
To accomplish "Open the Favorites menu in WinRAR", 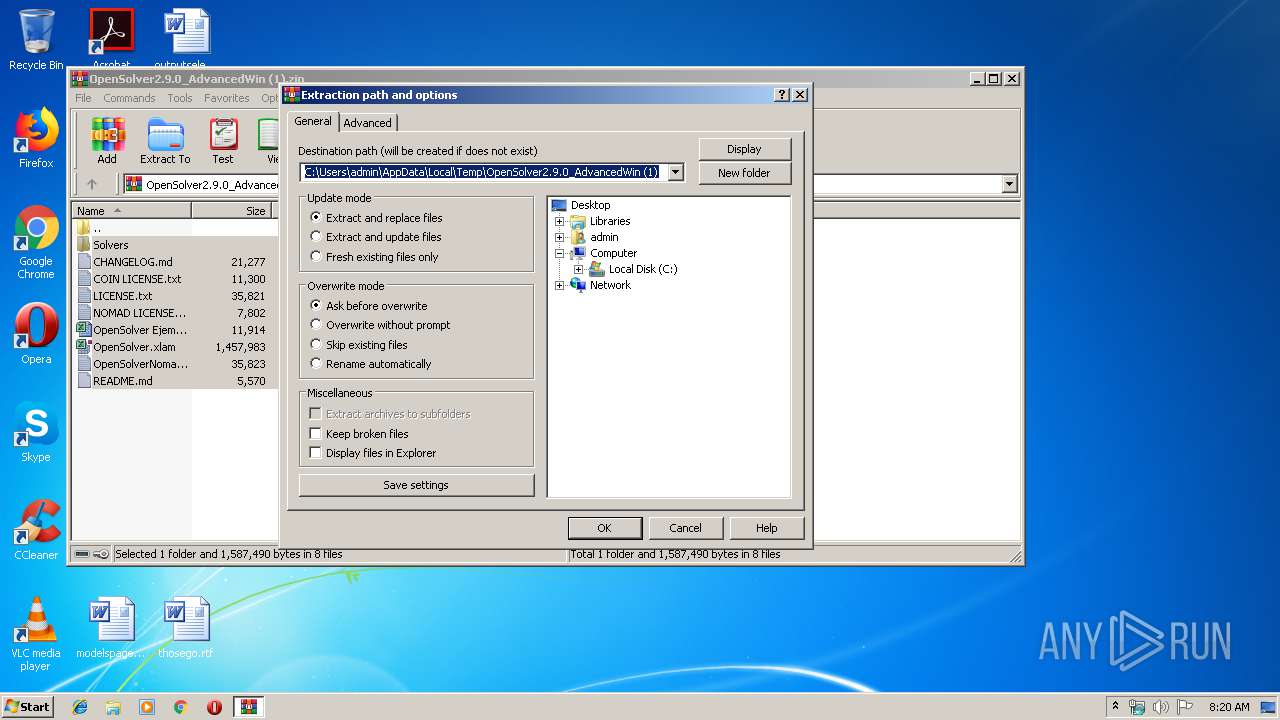I will (x=227, y=98).
